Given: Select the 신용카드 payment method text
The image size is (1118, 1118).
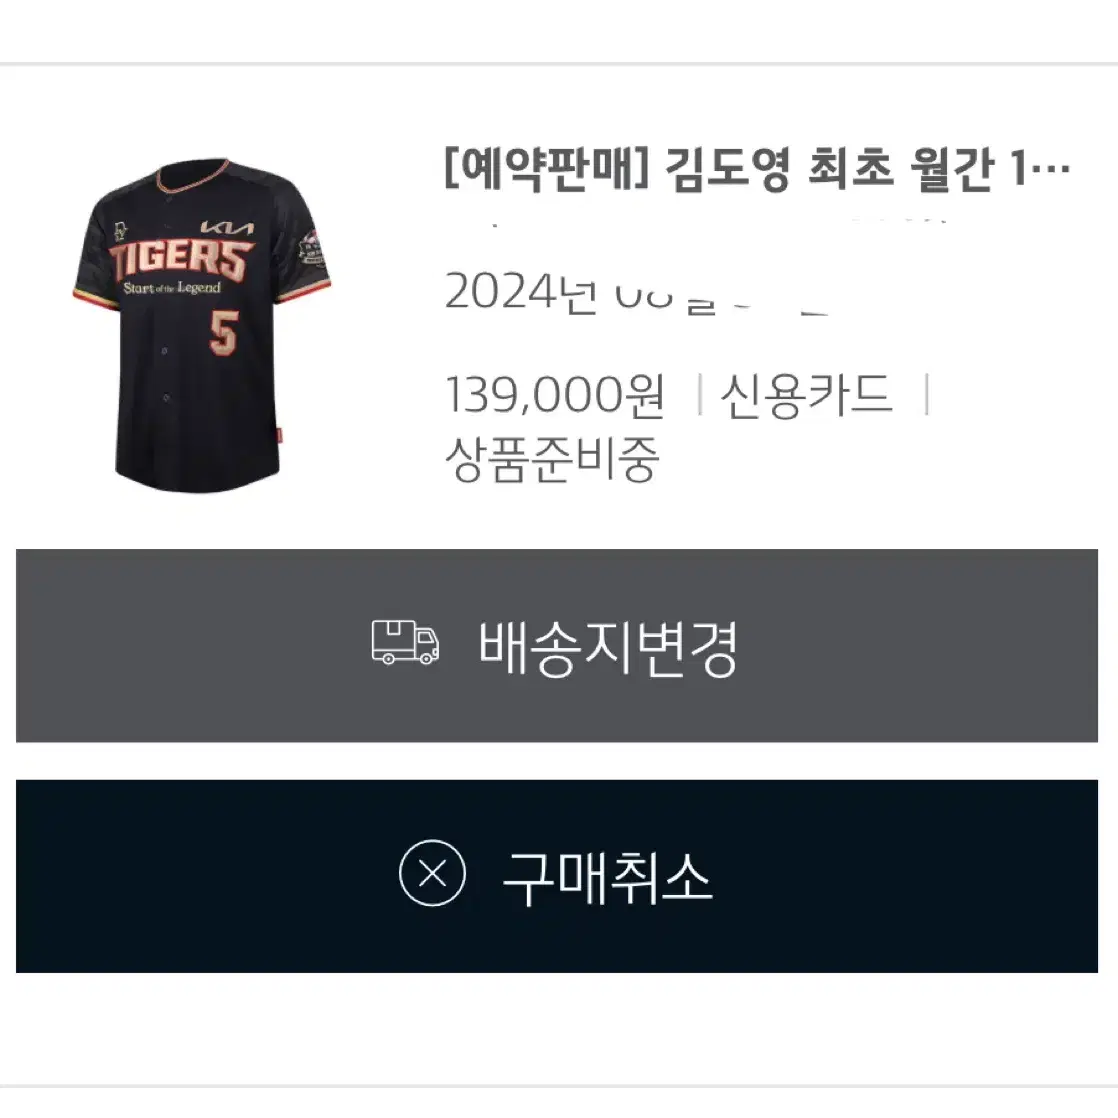Looking at the screenshot, I should coord(806,394).
